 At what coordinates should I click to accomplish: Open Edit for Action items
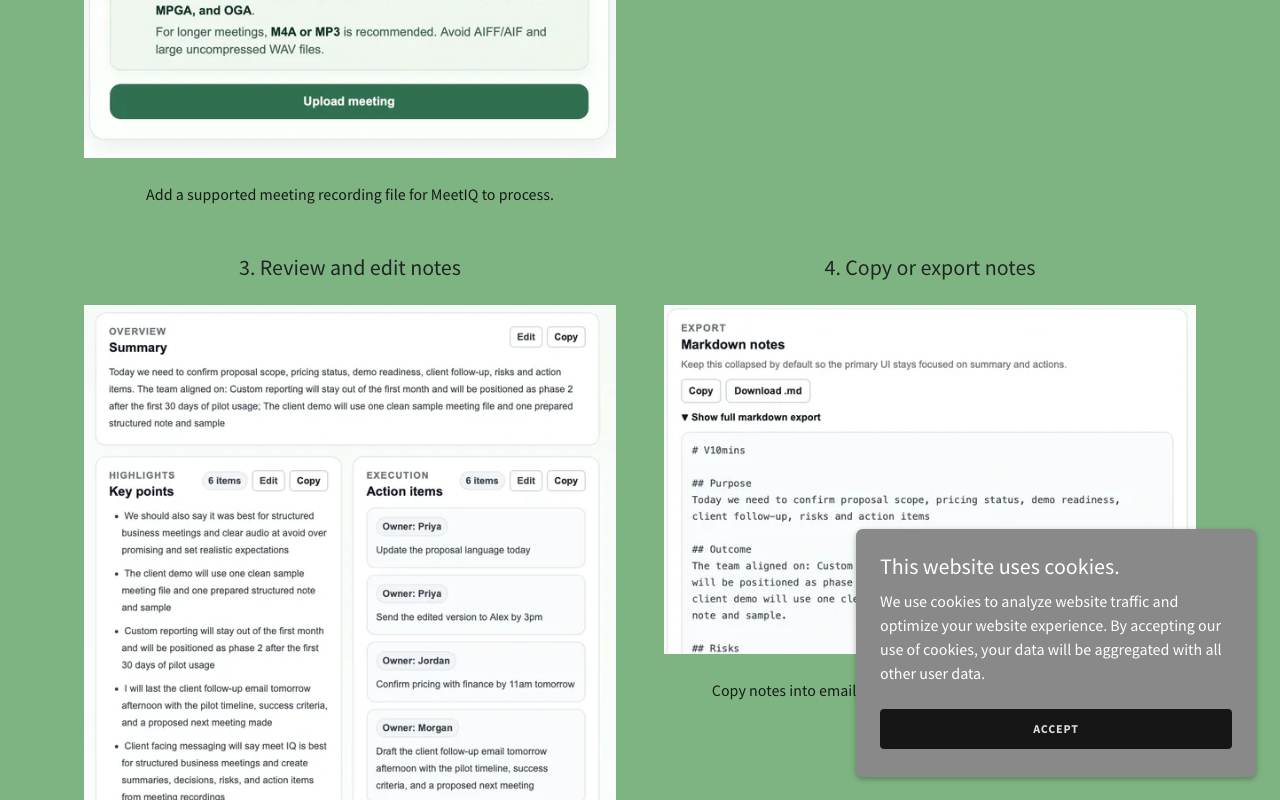526,481
